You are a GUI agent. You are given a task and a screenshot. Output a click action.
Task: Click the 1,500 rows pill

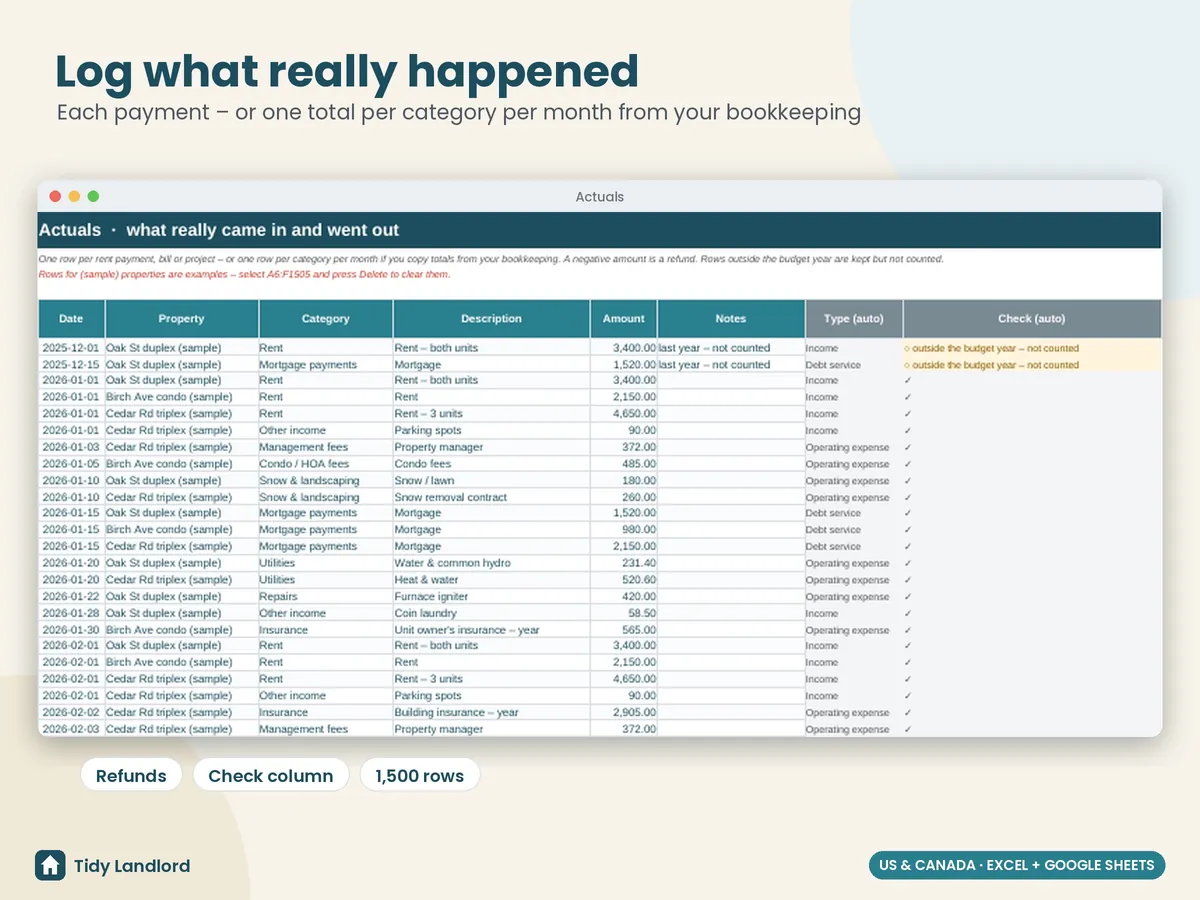tap(420, 775)
